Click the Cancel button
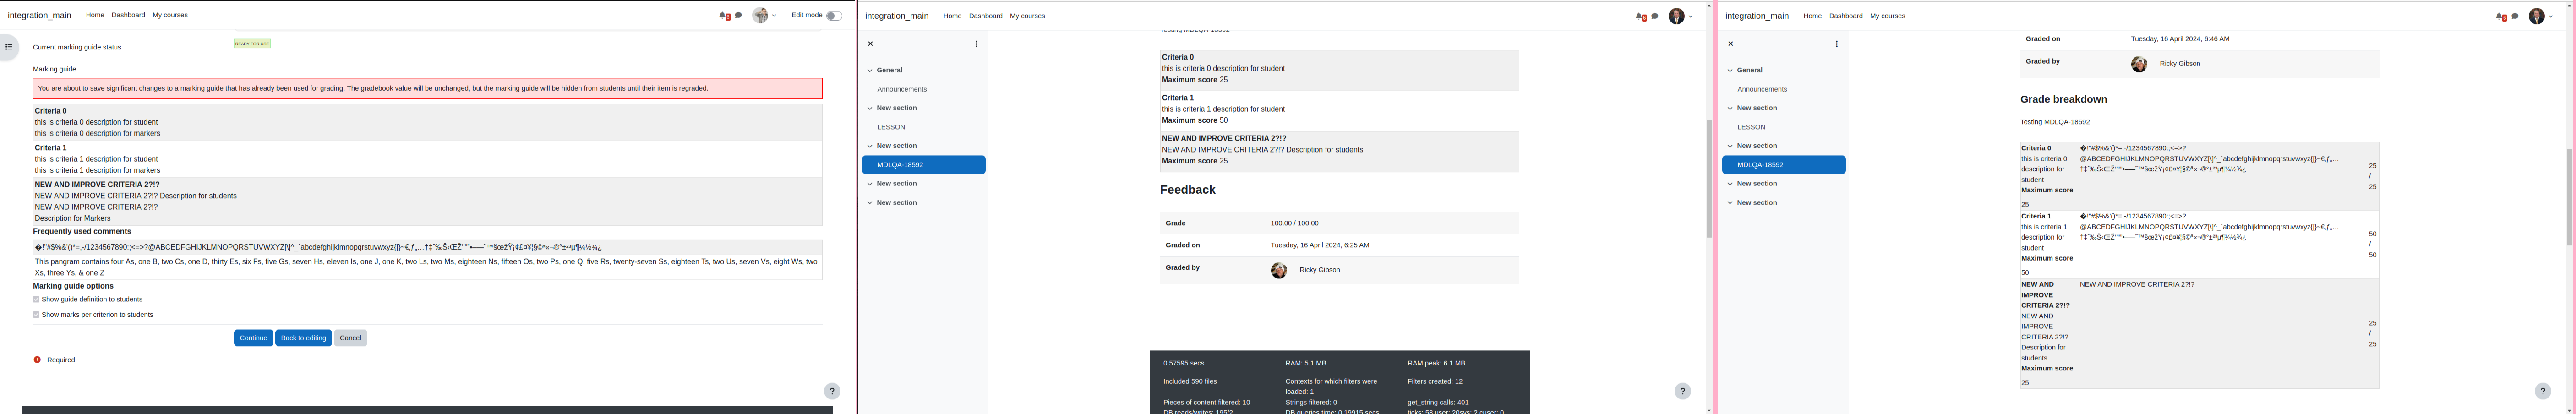Screen dimensions: 2576x414 350,338
